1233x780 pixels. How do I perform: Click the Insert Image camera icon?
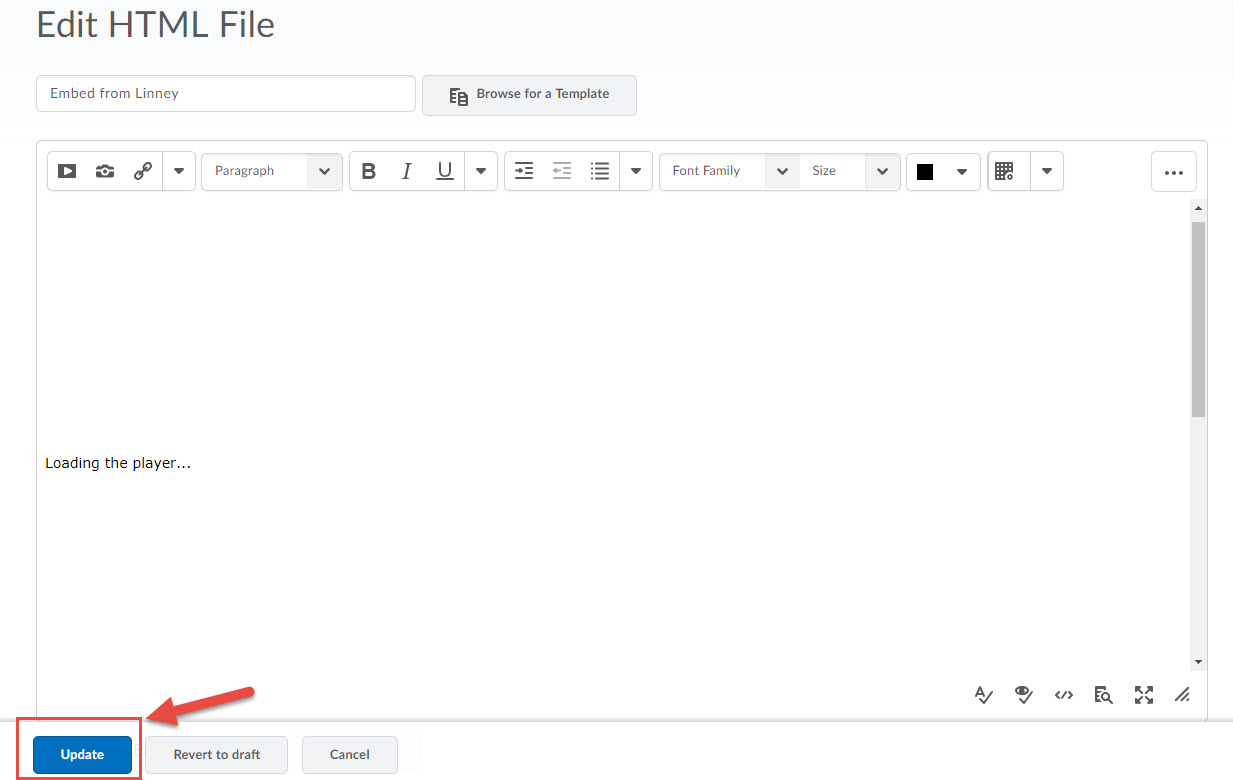[105, 171]
